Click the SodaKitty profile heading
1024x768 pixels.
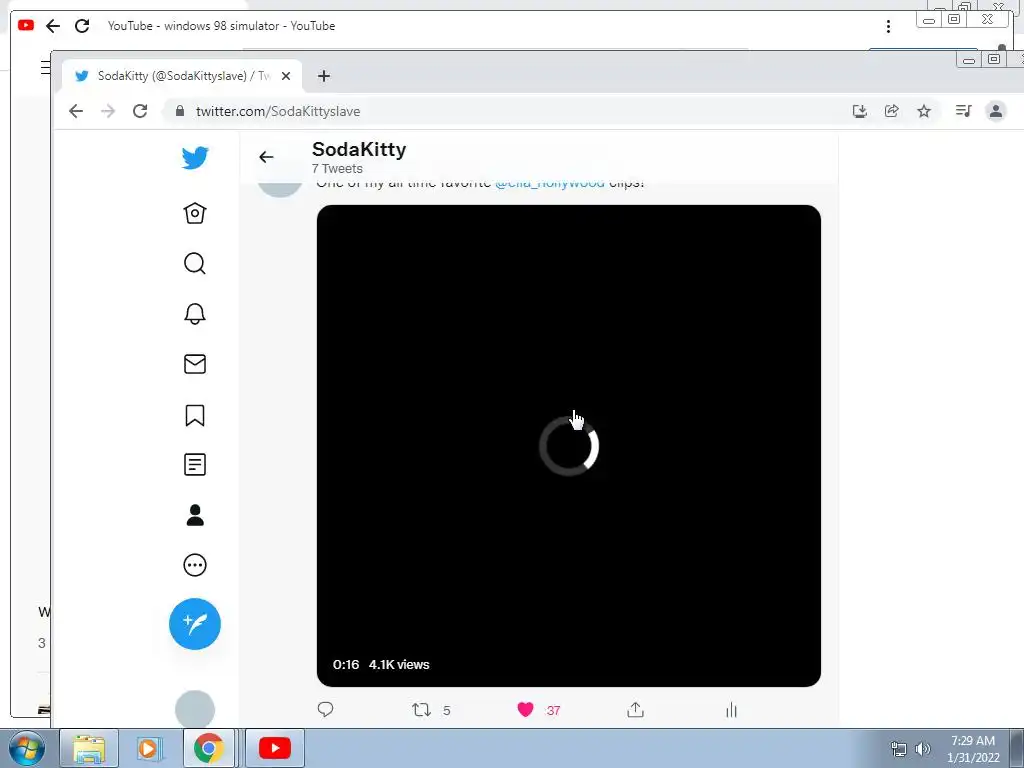(359, 150)
